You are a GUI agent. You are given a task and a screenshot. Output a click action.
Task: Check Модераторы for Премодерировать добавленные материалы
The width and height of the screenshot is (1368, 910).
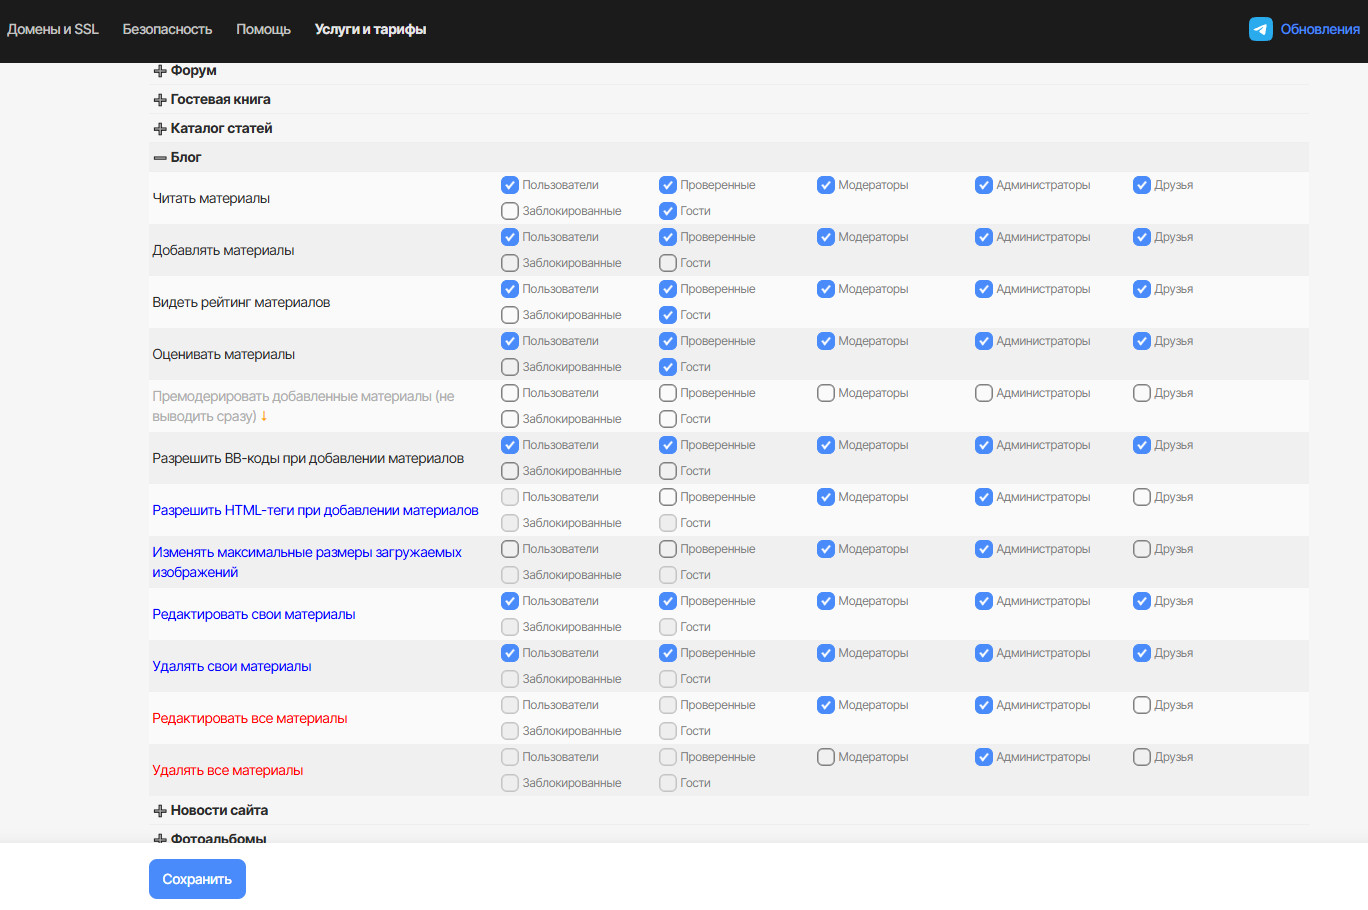tap(826, 393)
